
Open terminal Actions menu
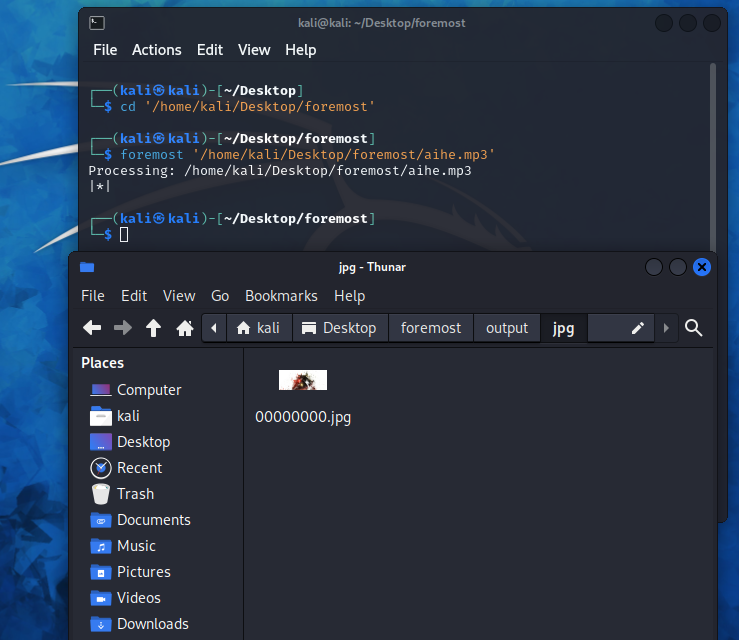156,50
